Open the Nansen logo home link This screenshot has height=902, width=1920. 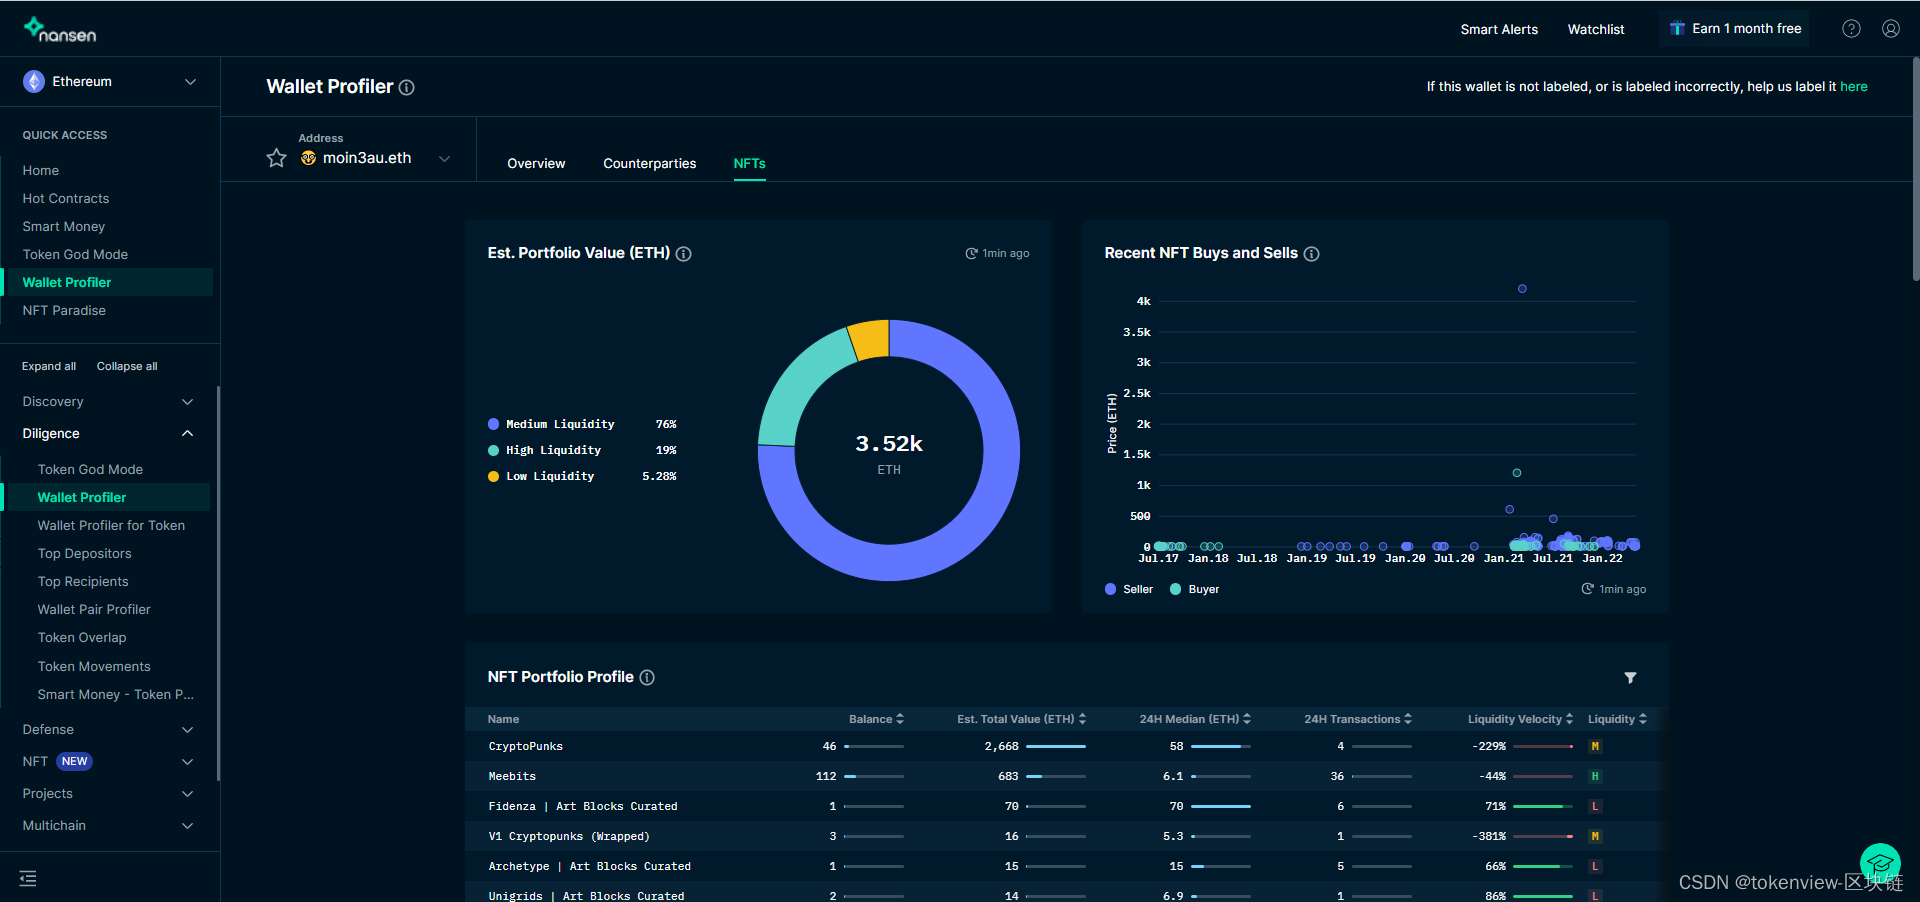(x=60, y=29)
